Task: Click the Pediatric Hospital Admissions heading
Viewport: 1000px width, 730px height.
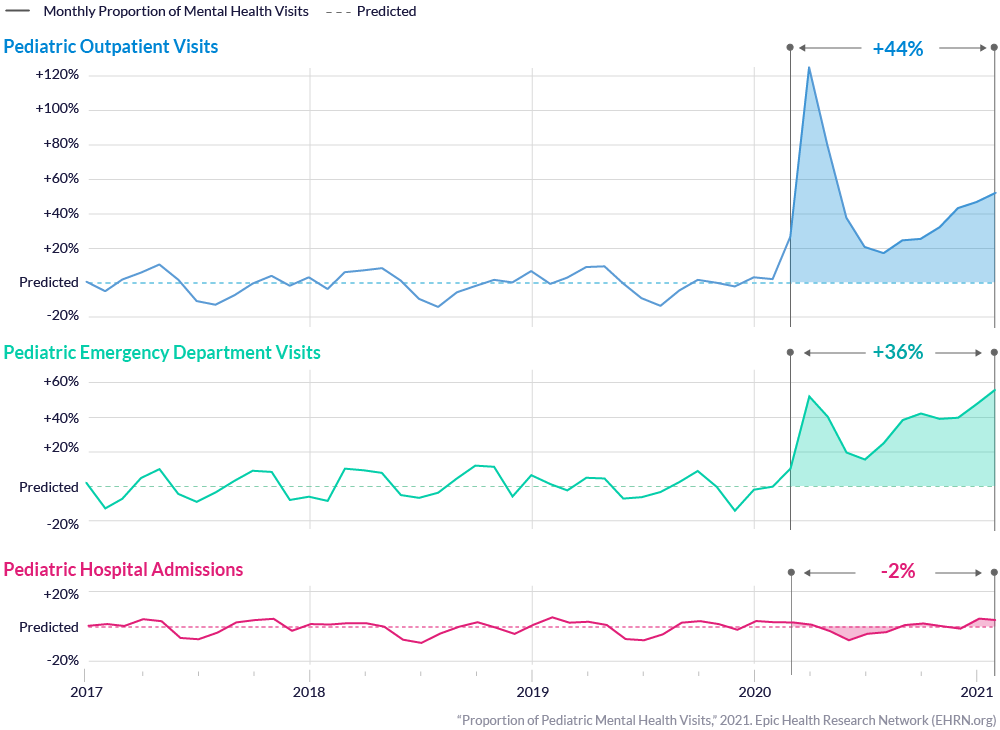Action: click(123, 569)
